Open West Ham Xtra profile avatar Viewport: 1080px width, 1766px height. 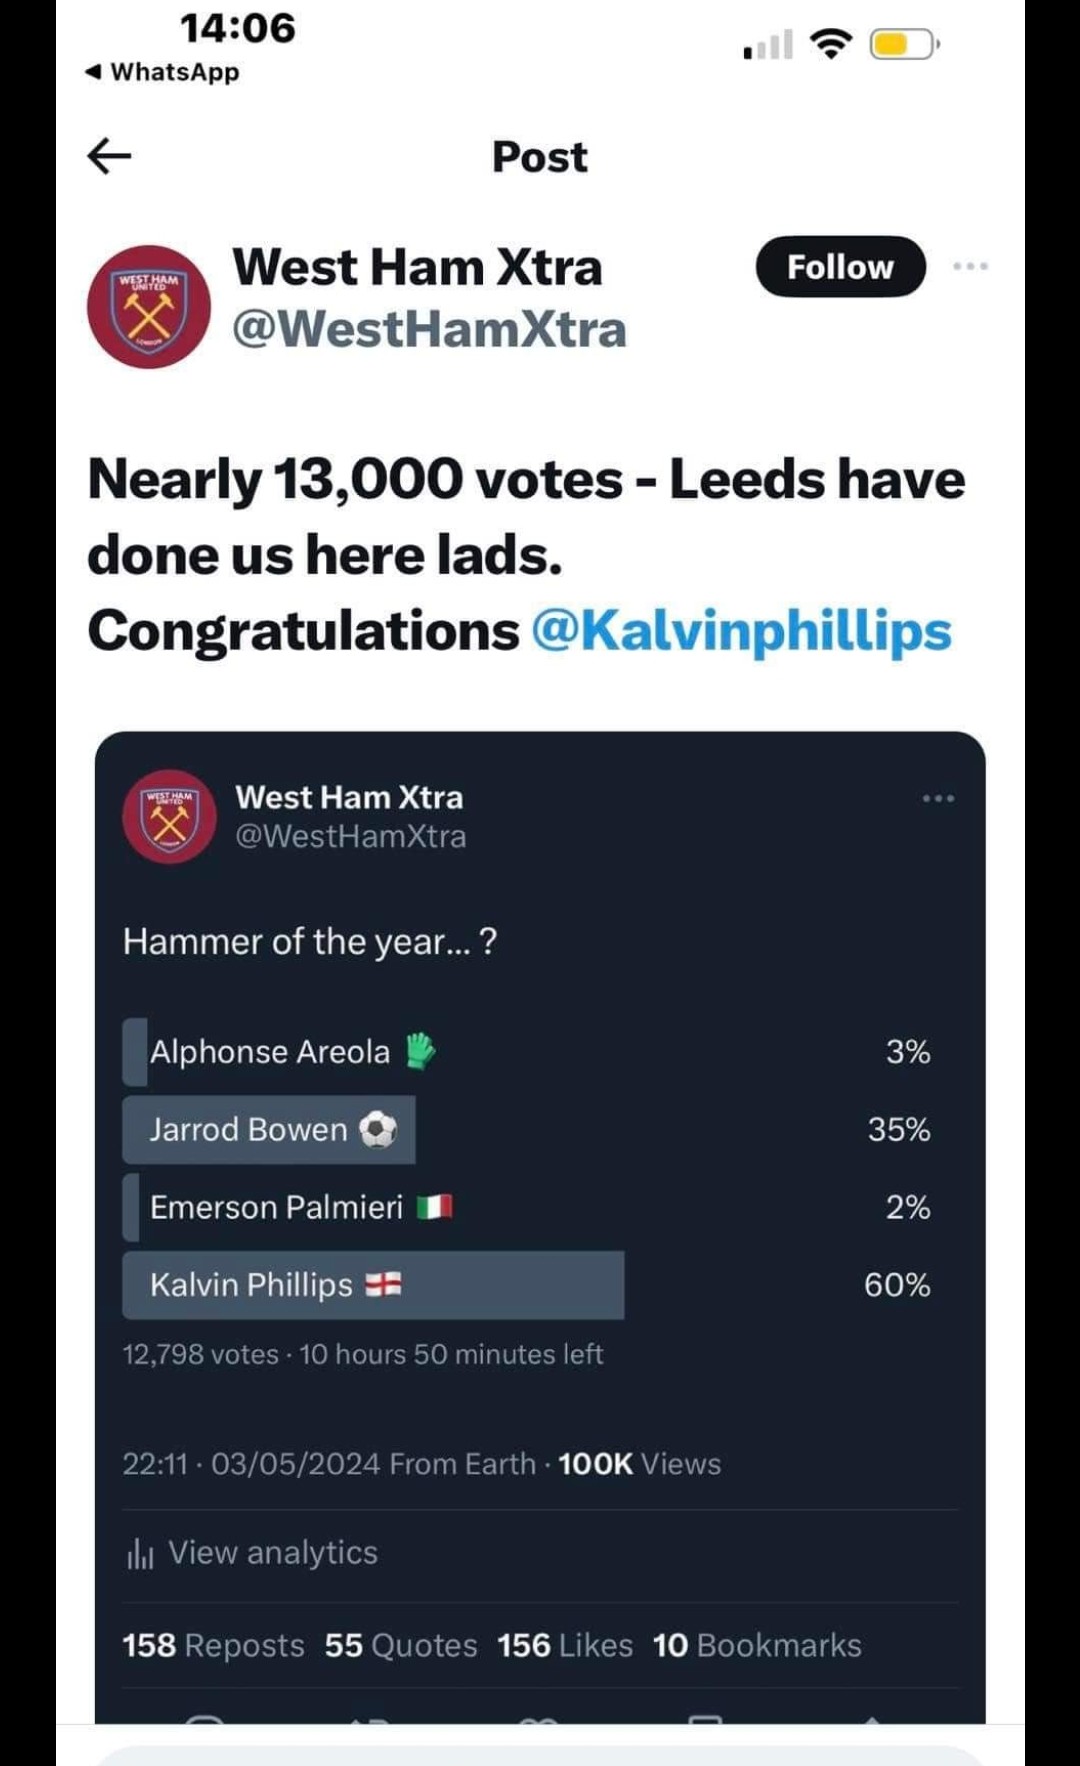[x=149, y=307]
